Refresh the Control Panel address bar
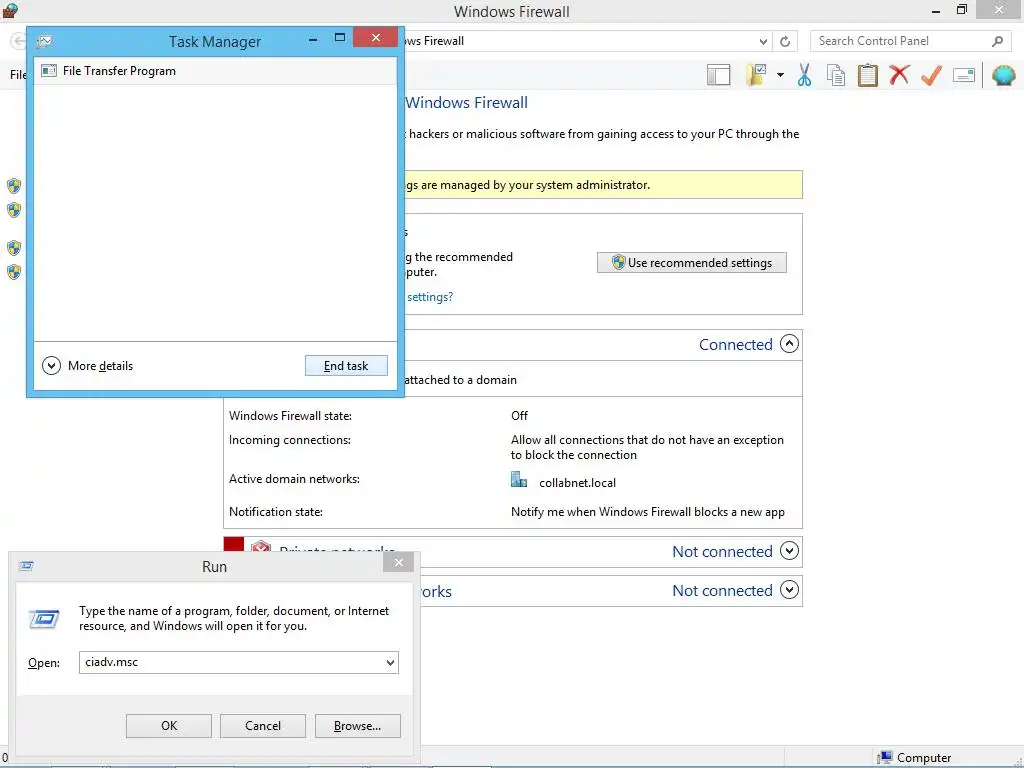 coord(785,41)
